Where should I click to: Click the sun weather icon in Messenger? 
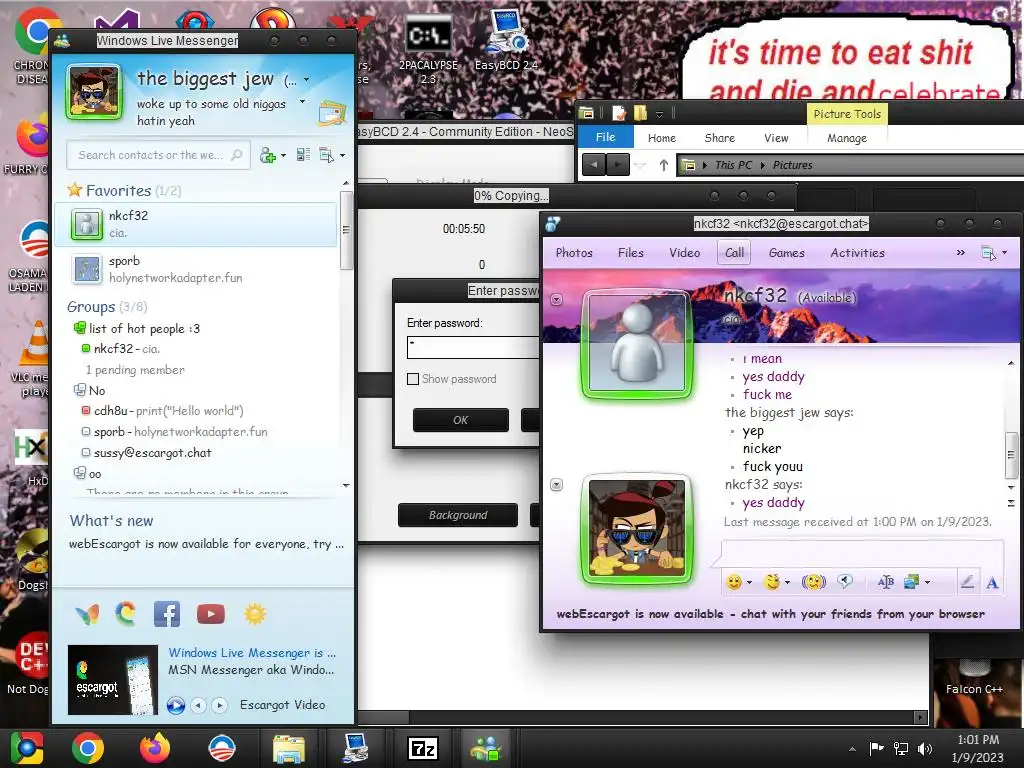click(255, 614)
